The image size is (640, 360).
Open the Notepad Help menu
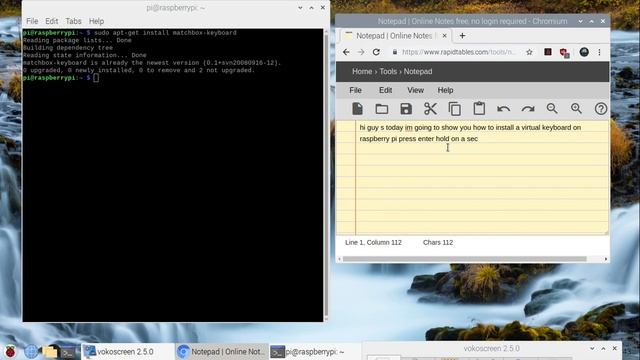click(x=445, y=90)
